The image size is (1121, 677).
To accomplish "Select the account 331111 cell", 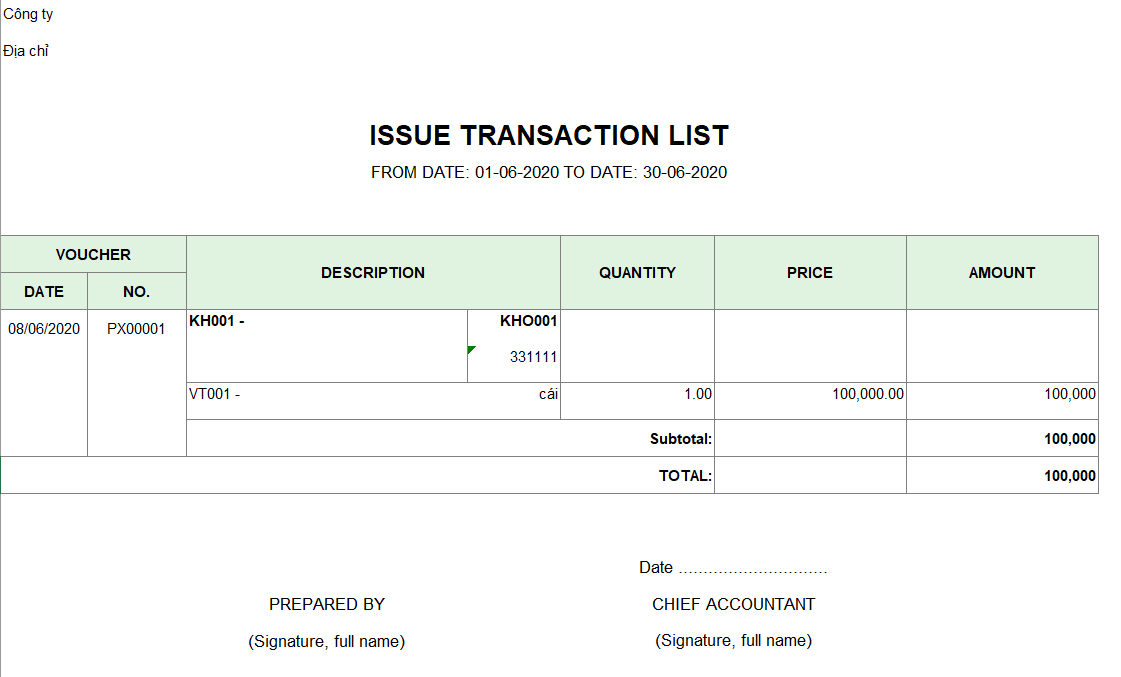I will point(533,357).
